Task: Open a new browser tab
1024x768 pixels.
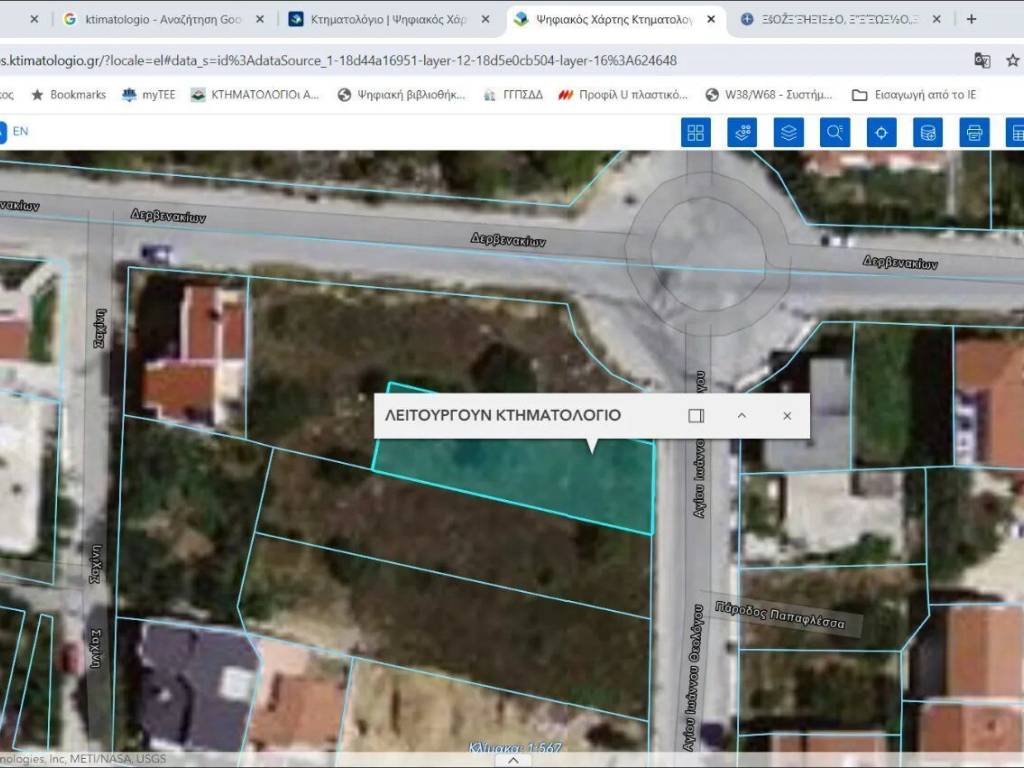Action: tap(971, 19)
